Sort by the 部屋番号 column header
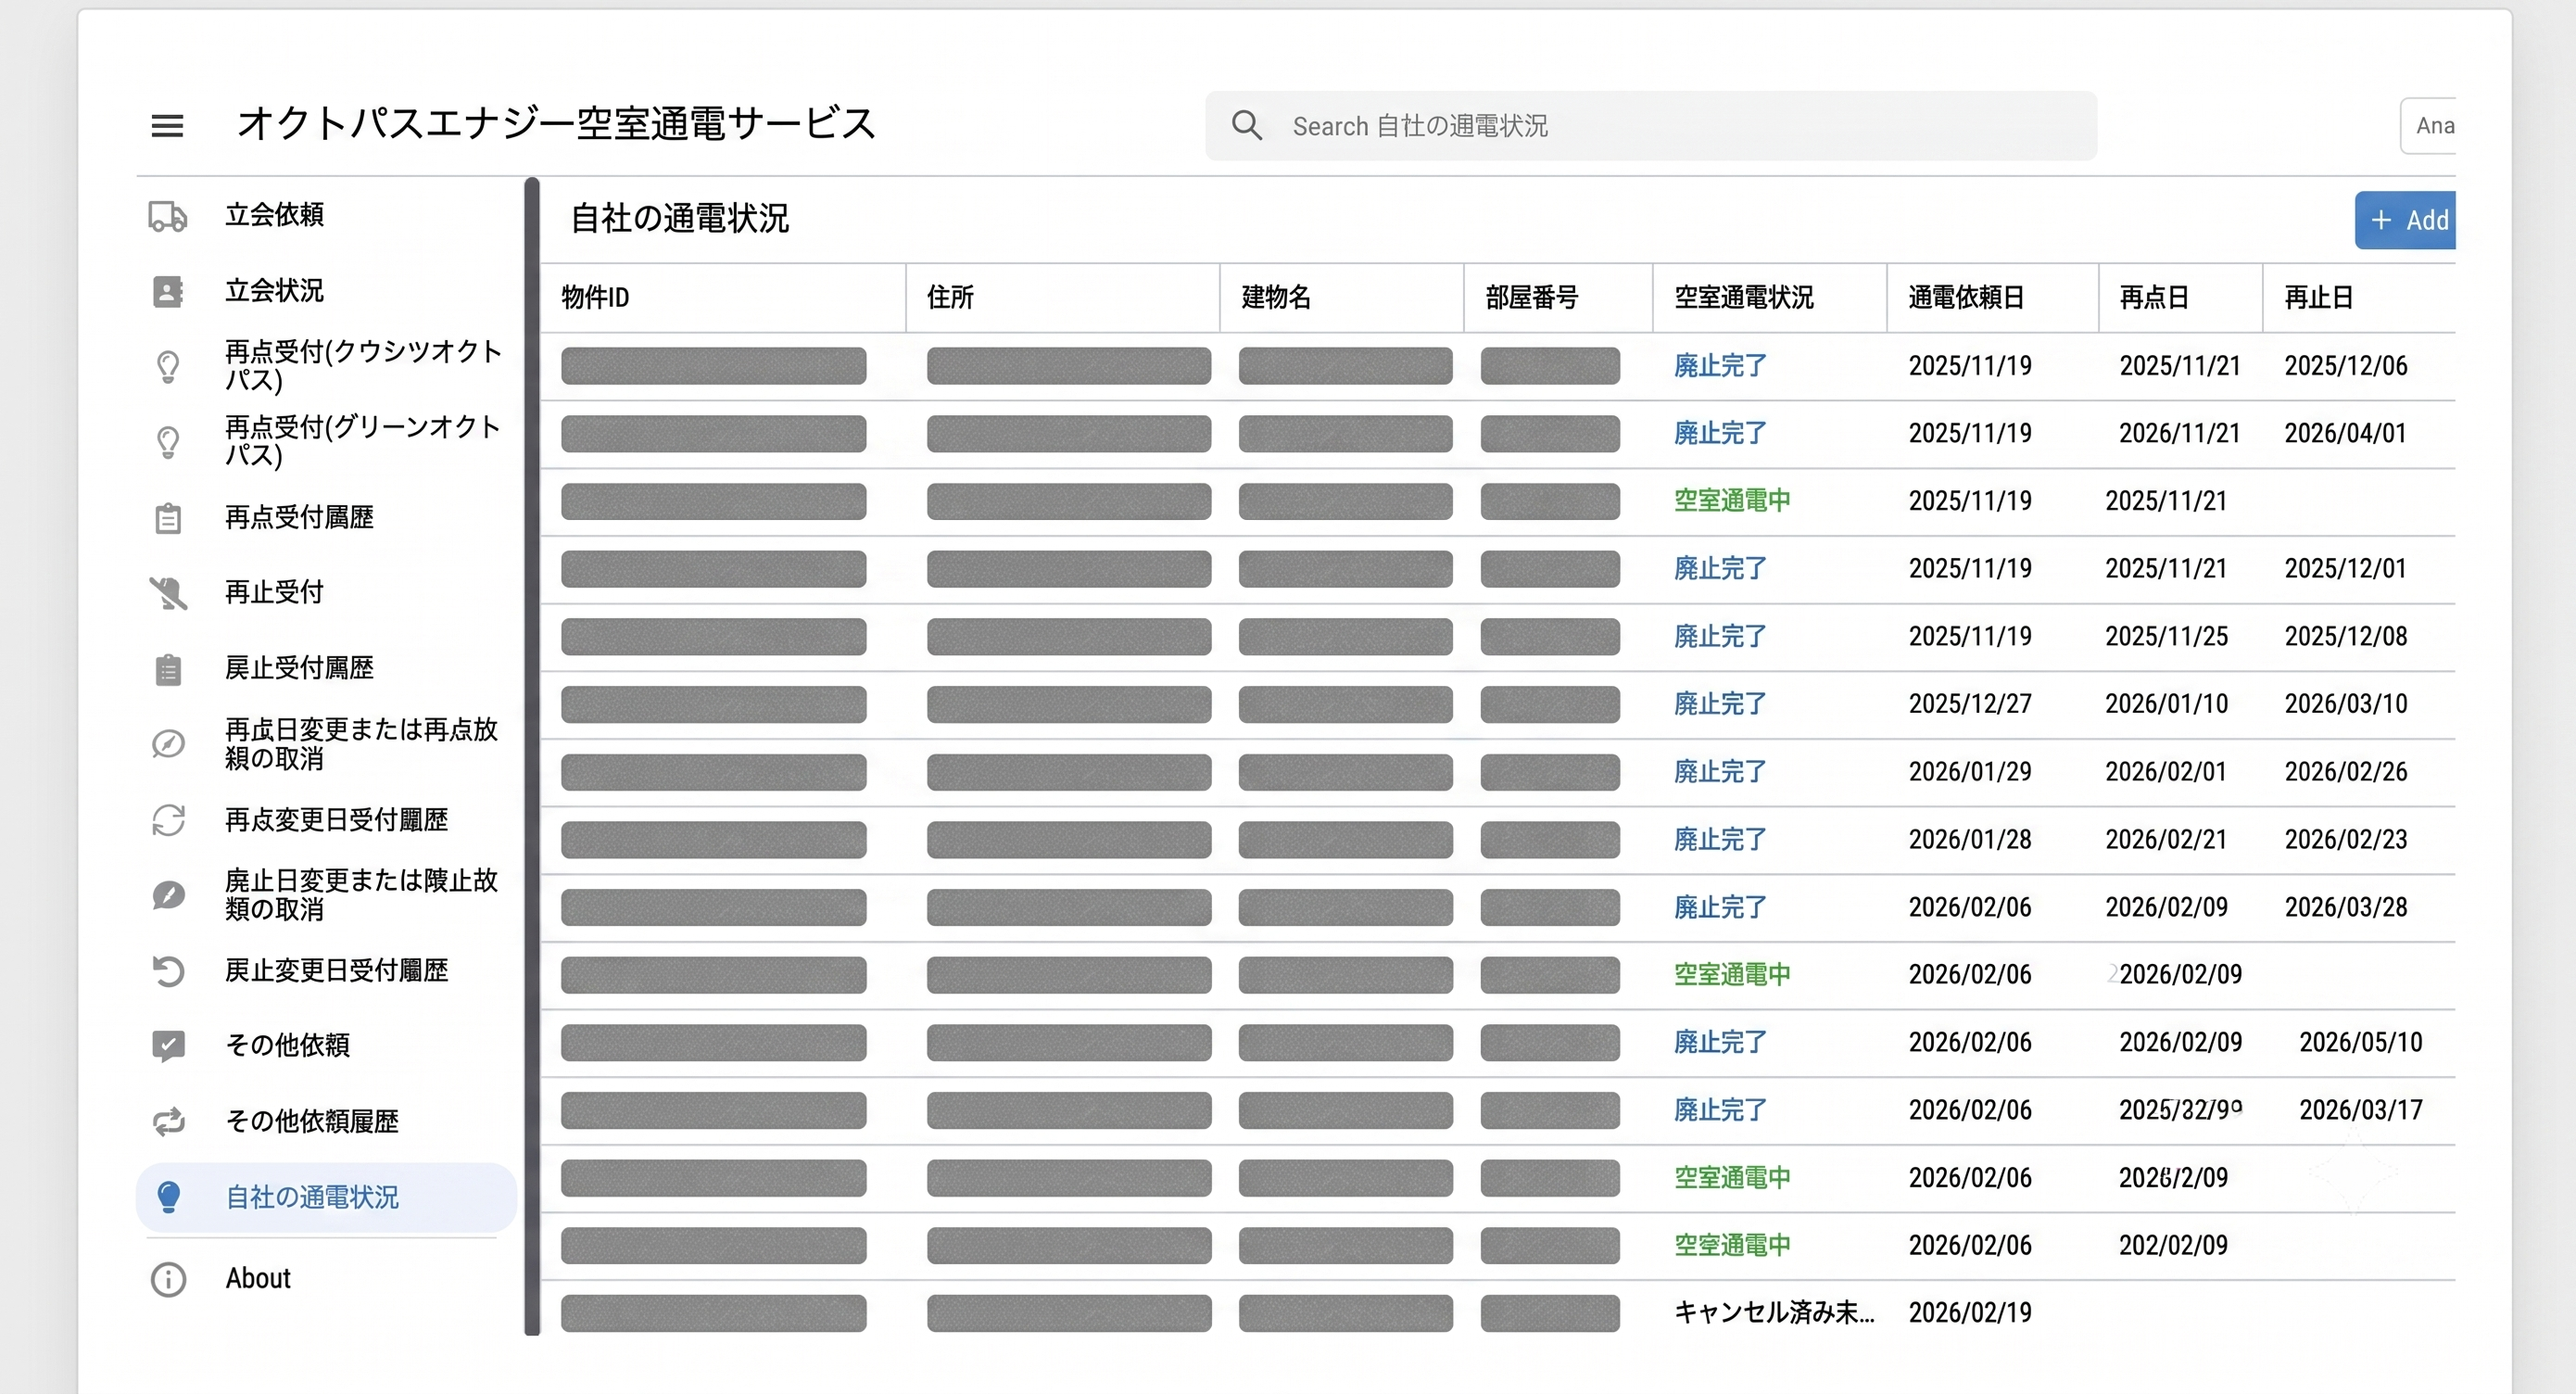Viewport: 2576px width, 1394px height. click(1531, 297)
